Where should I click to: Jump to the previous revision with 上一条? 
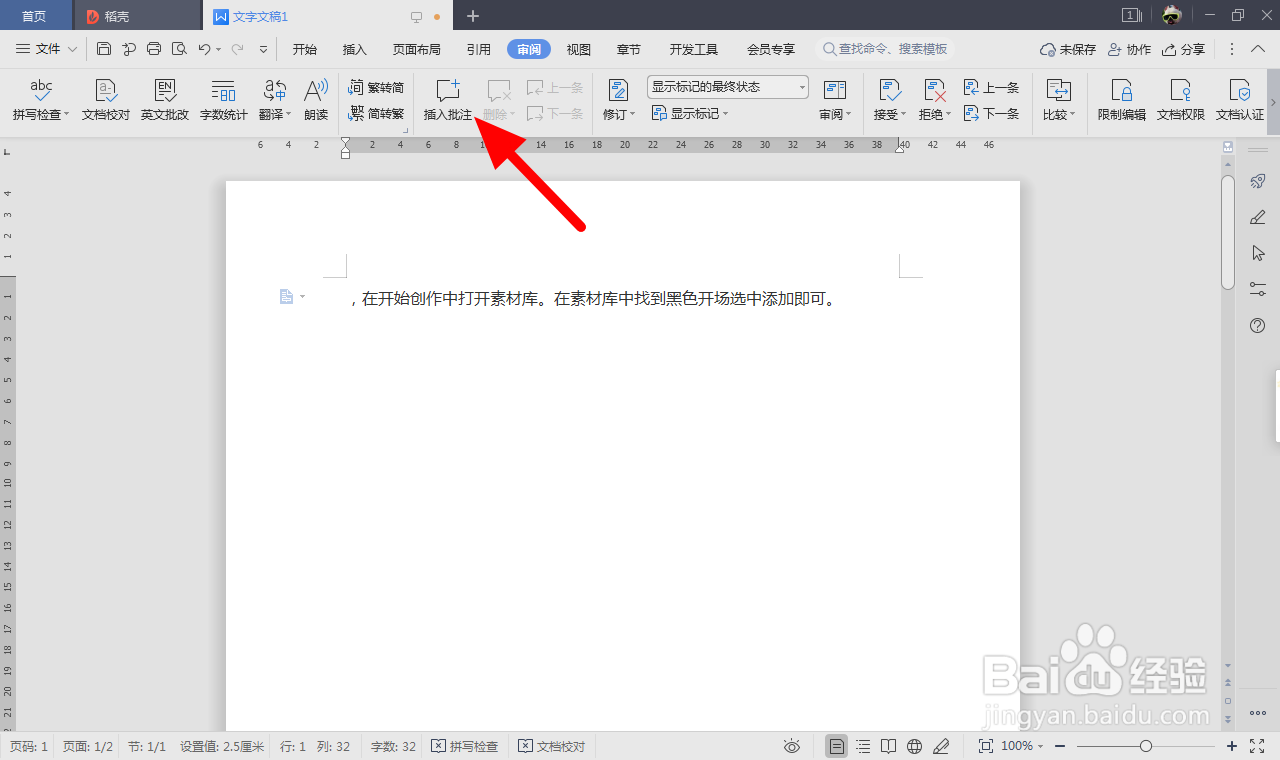coord(992,88)
